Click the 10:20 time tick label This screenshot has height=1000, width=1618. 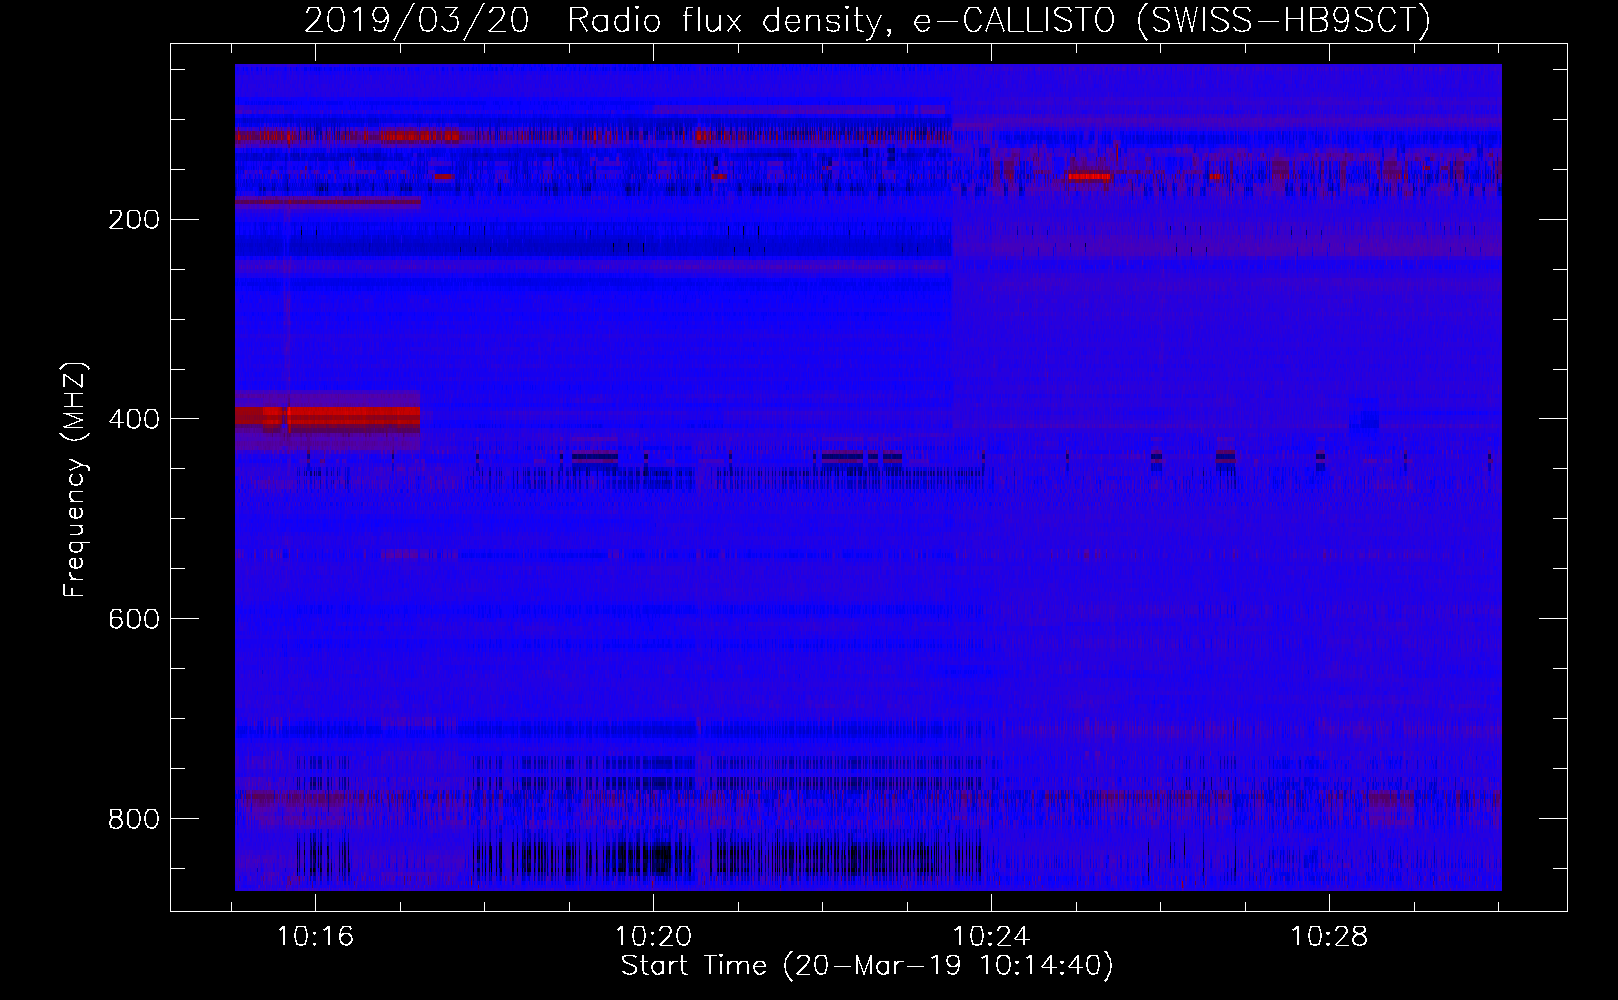[x=654, y=937]
